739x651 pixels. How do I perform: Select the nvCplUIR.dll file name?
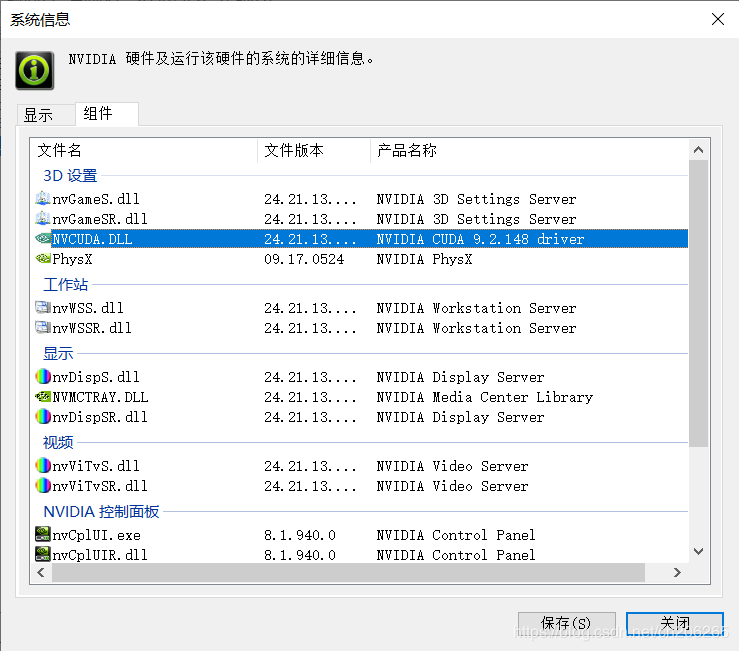click(x=100, y=555)
